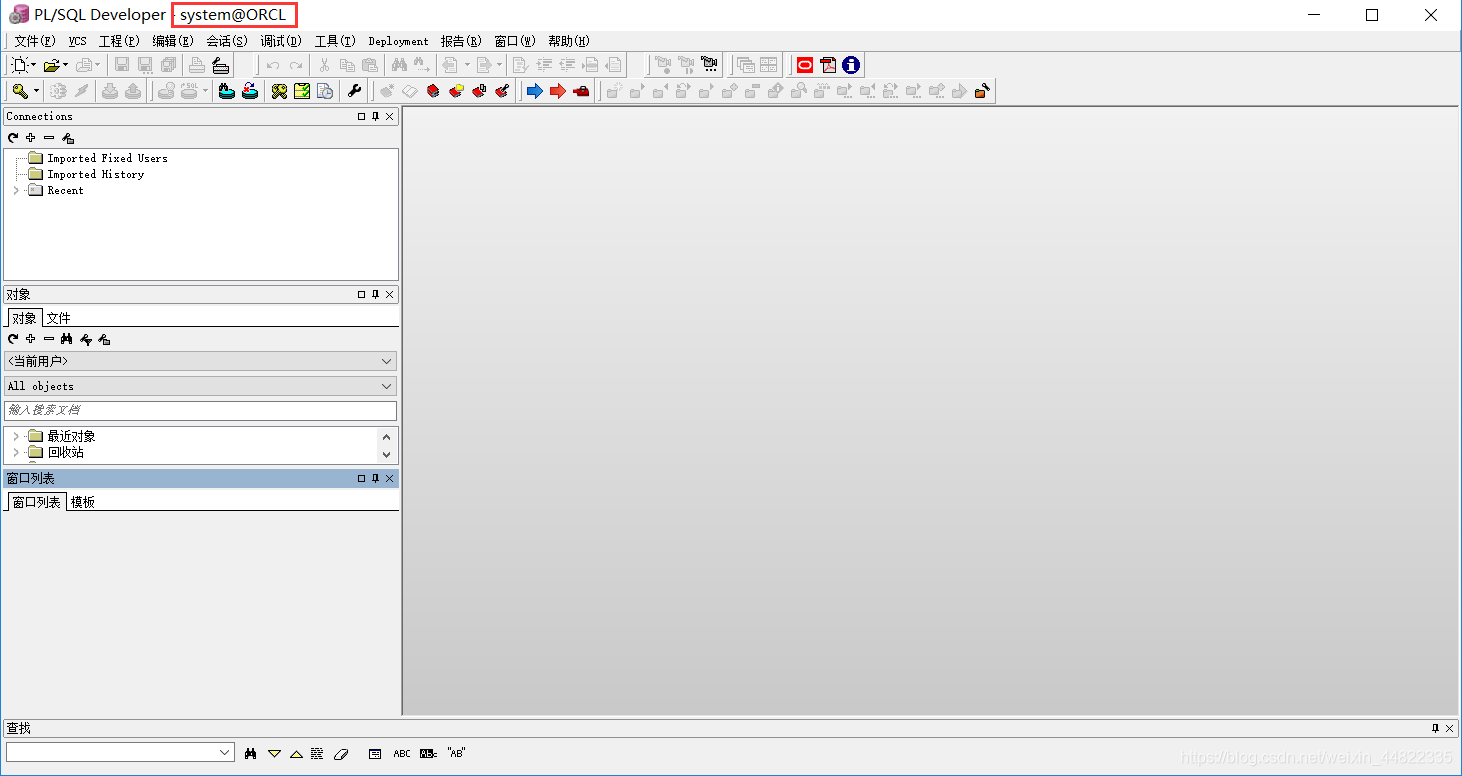Click the red Oracle logo icon
The height and width of the screenshot is (776, 1462).
[805, 65]
